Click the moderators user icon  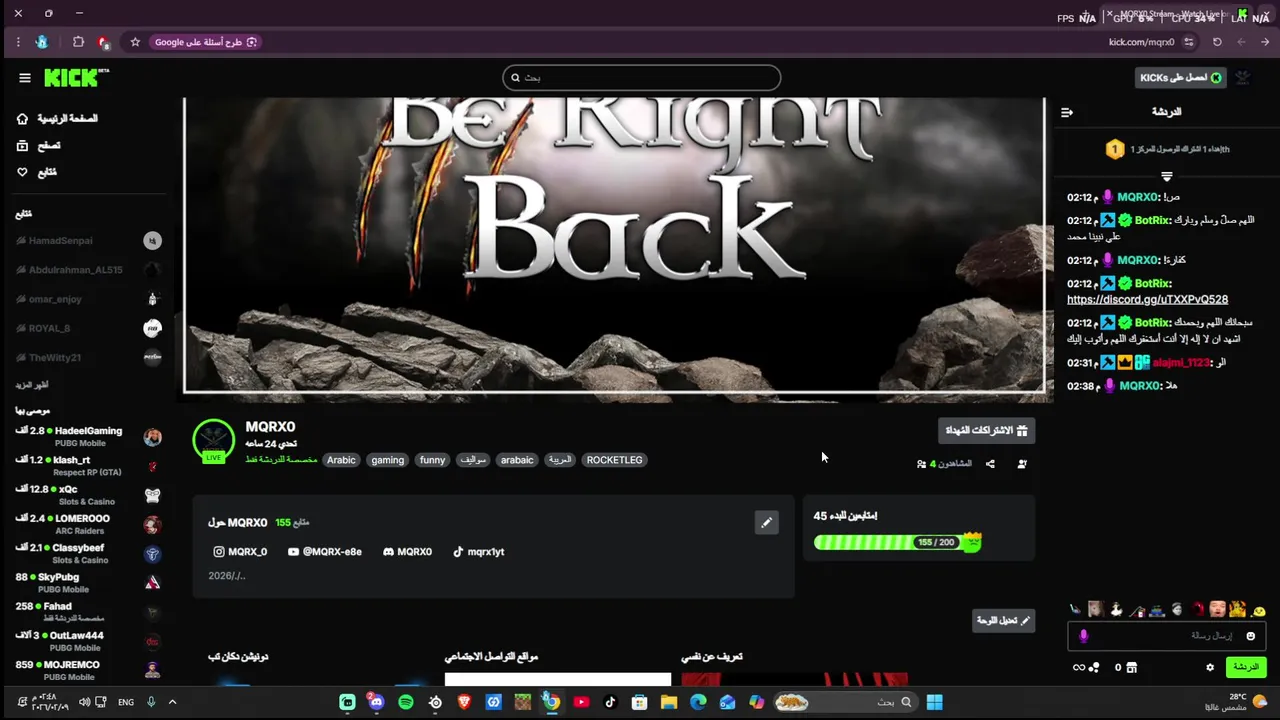(x=1022, y=464)
